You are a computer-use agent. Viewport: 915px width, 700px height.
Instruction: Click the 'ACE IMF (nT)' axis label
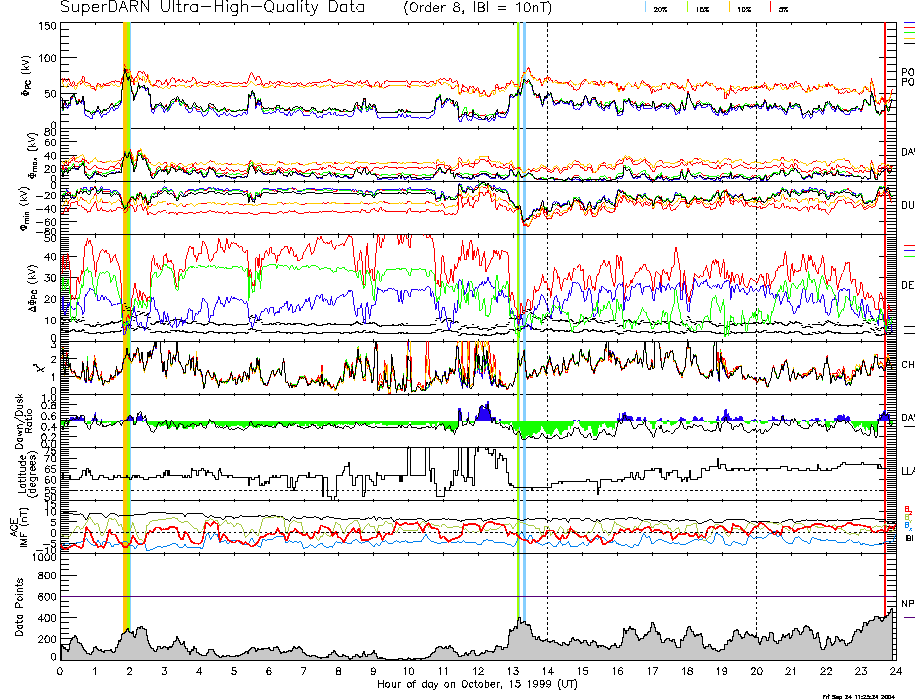pyautogui.click(x=18, y=527)
